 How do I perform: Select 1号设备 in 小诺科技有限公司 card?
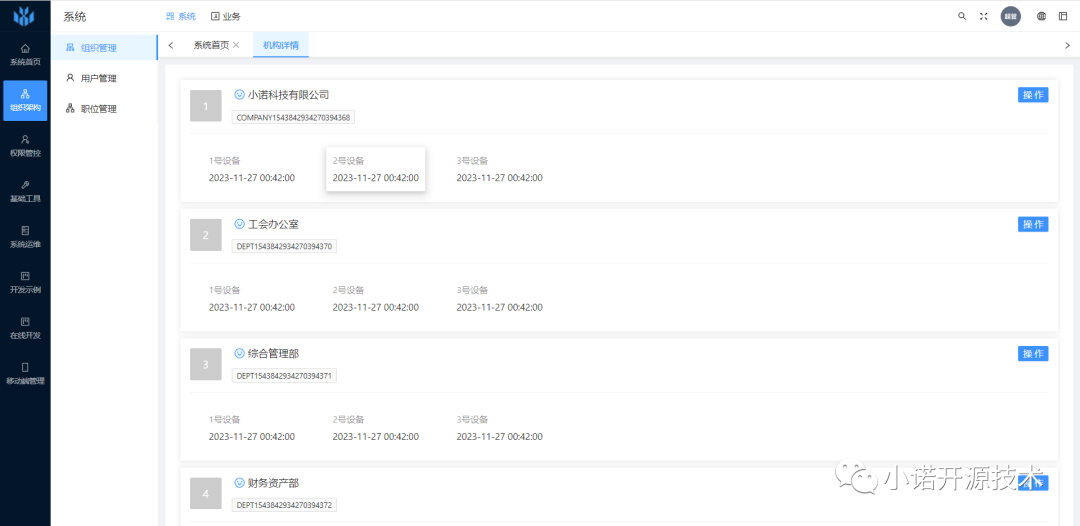(x=251, y=169)
